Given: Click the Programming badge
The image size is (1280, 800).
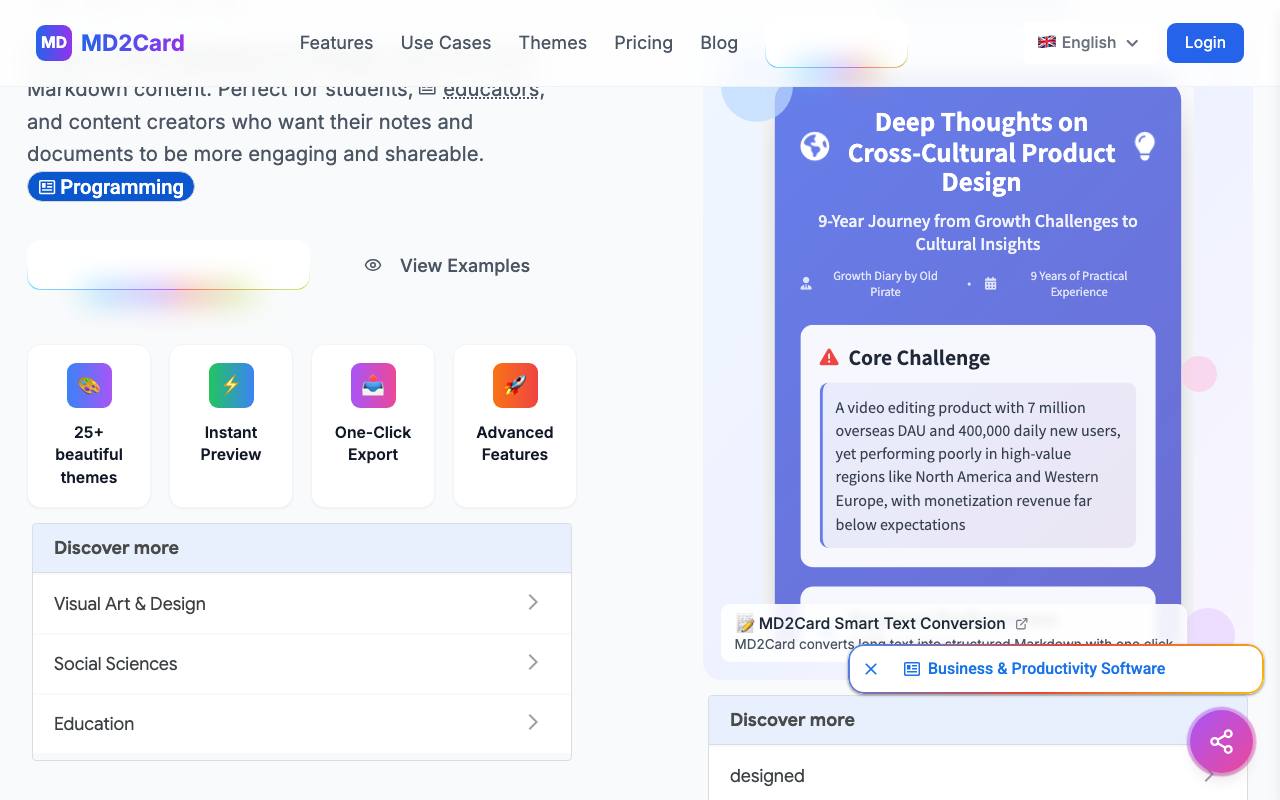Looking at the screenshot, I should (x=111, y=187).
